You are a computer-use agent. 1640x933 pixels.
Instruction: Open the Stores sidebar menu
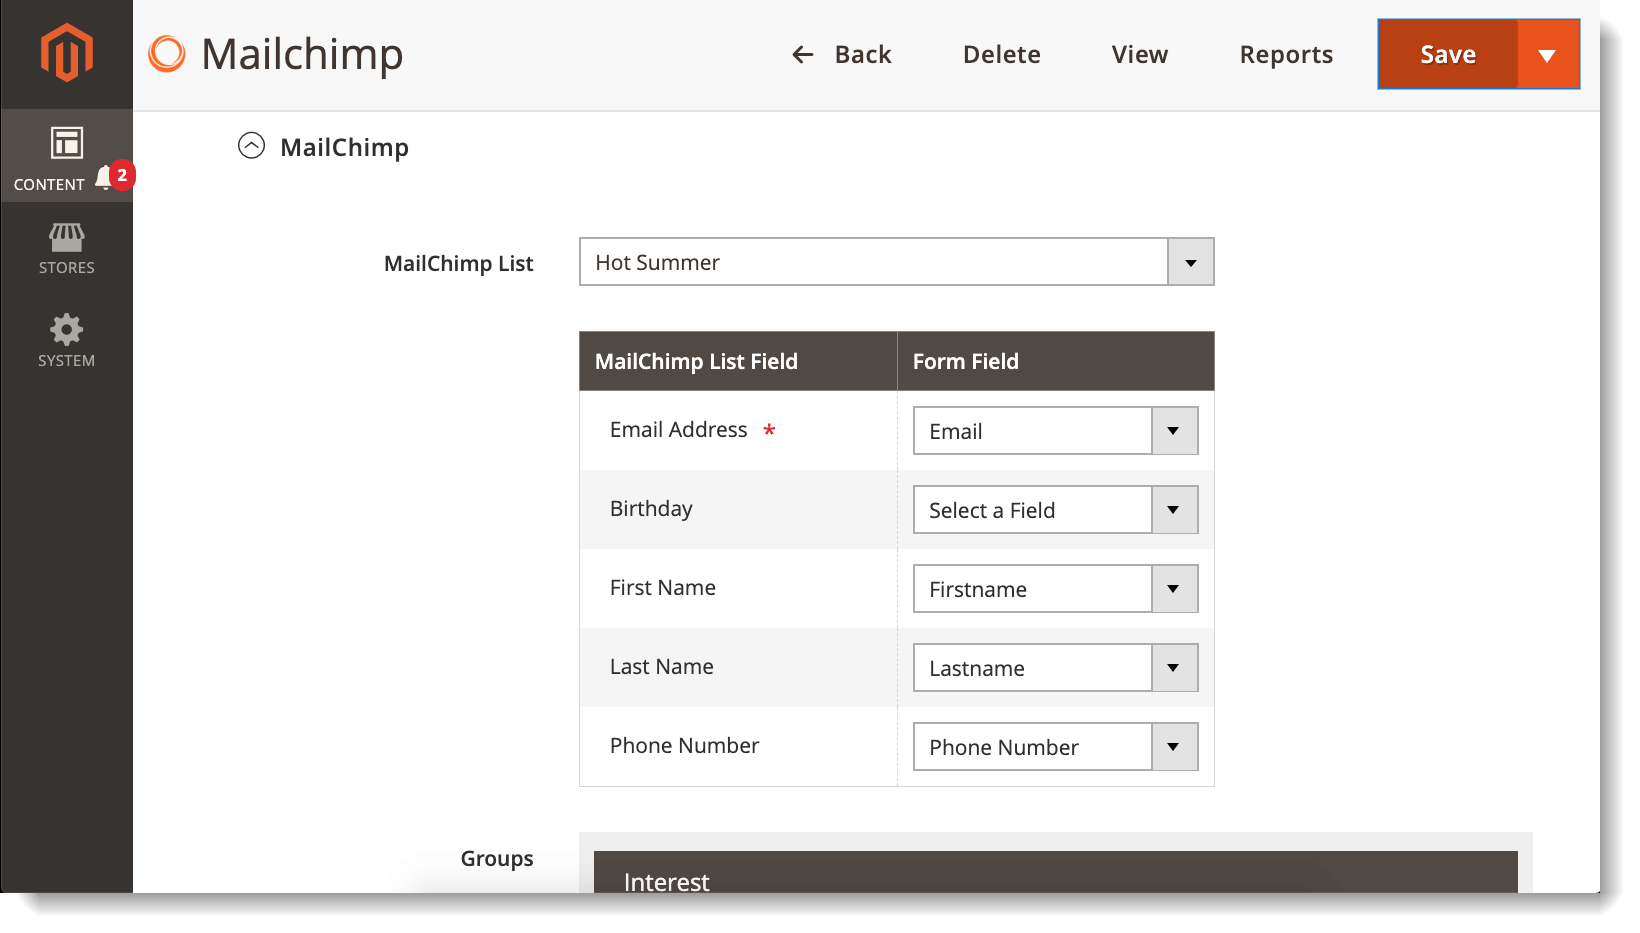(67, 249)
